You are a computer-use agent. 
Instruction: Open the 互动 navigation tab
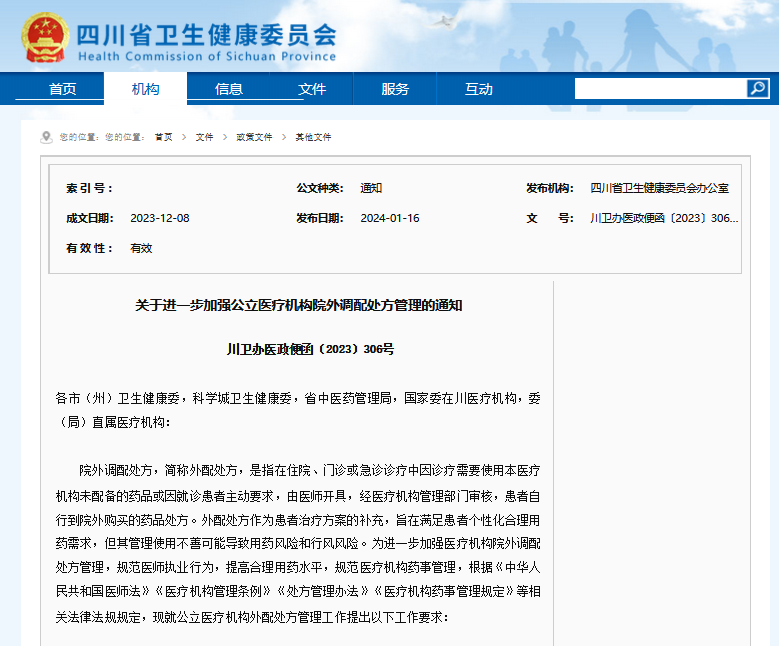[478, 89]
